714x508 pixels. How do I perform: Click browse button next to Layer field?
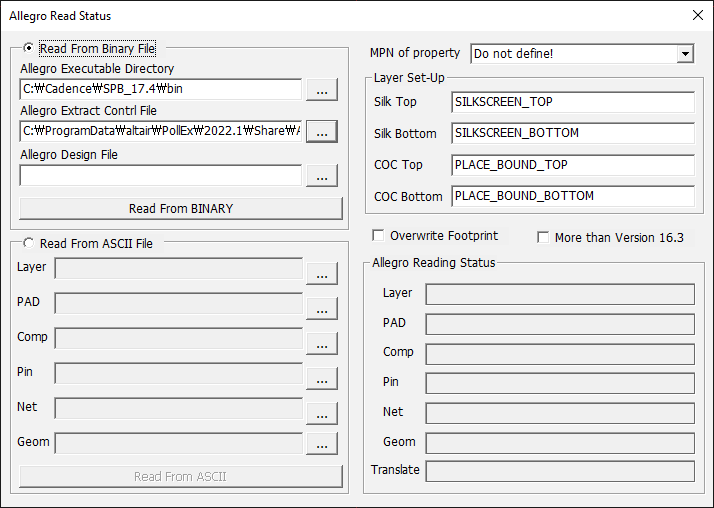321,272
